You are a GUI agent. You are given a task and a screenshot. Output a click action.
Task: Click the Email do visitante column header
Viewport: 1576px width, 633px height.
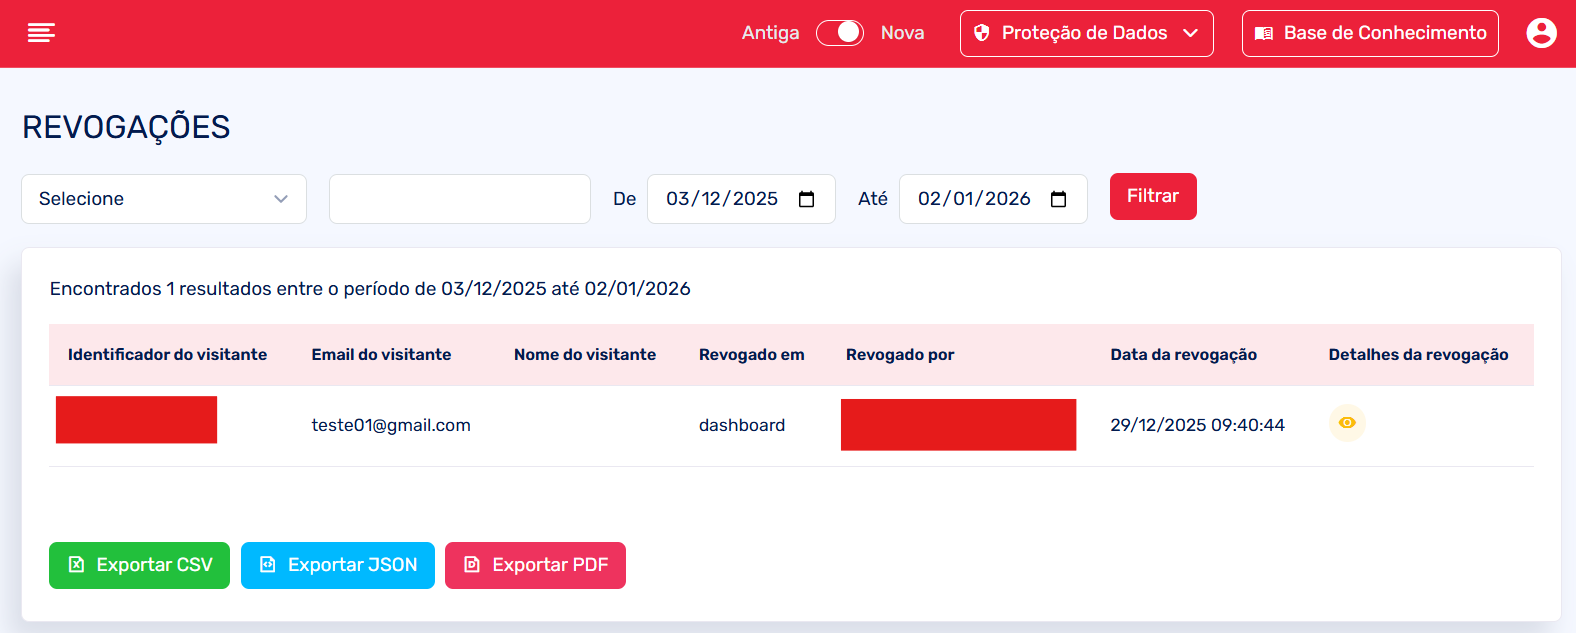click(381, 355)
